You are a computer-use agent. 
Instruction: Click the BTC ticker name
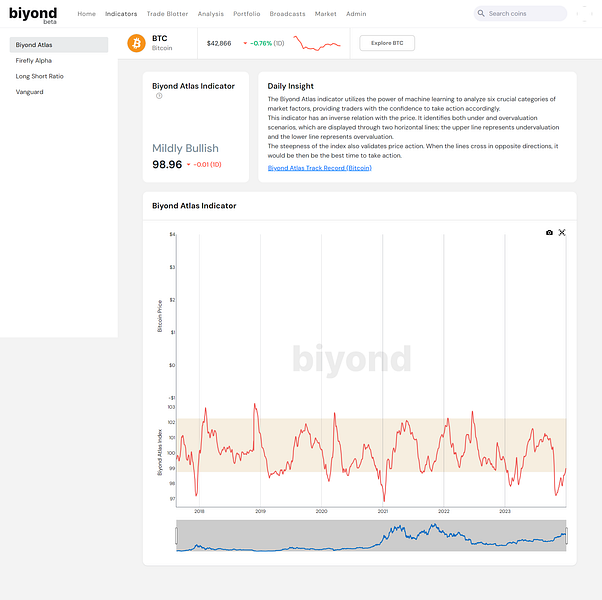[160, 38]
